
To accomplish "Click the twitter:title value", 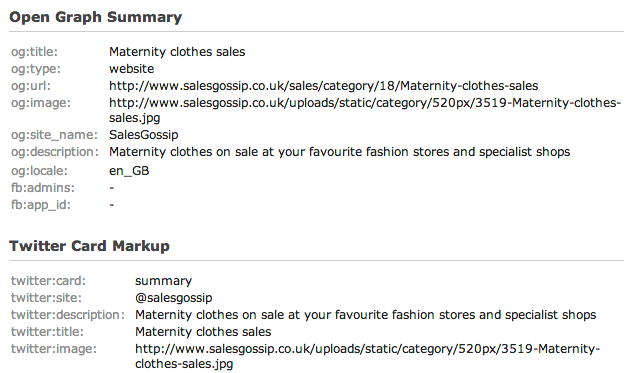I will 203,332.
